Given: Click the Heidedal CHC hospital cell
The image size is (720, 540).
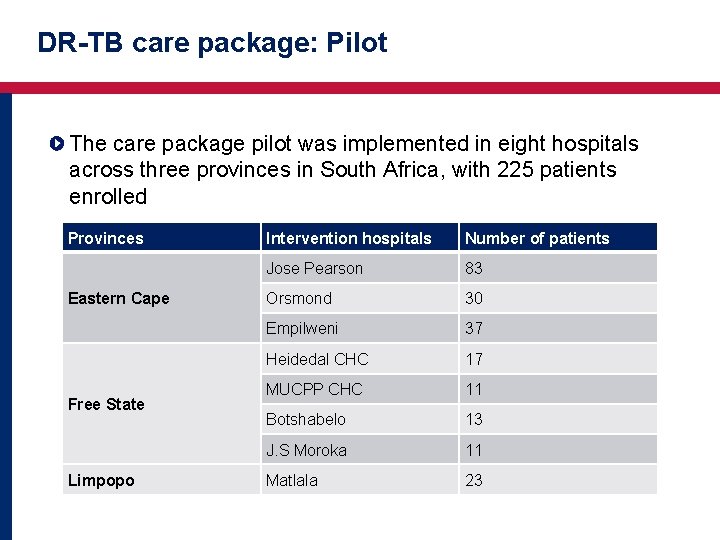Looking at the screenshot, I should [360, 359].
